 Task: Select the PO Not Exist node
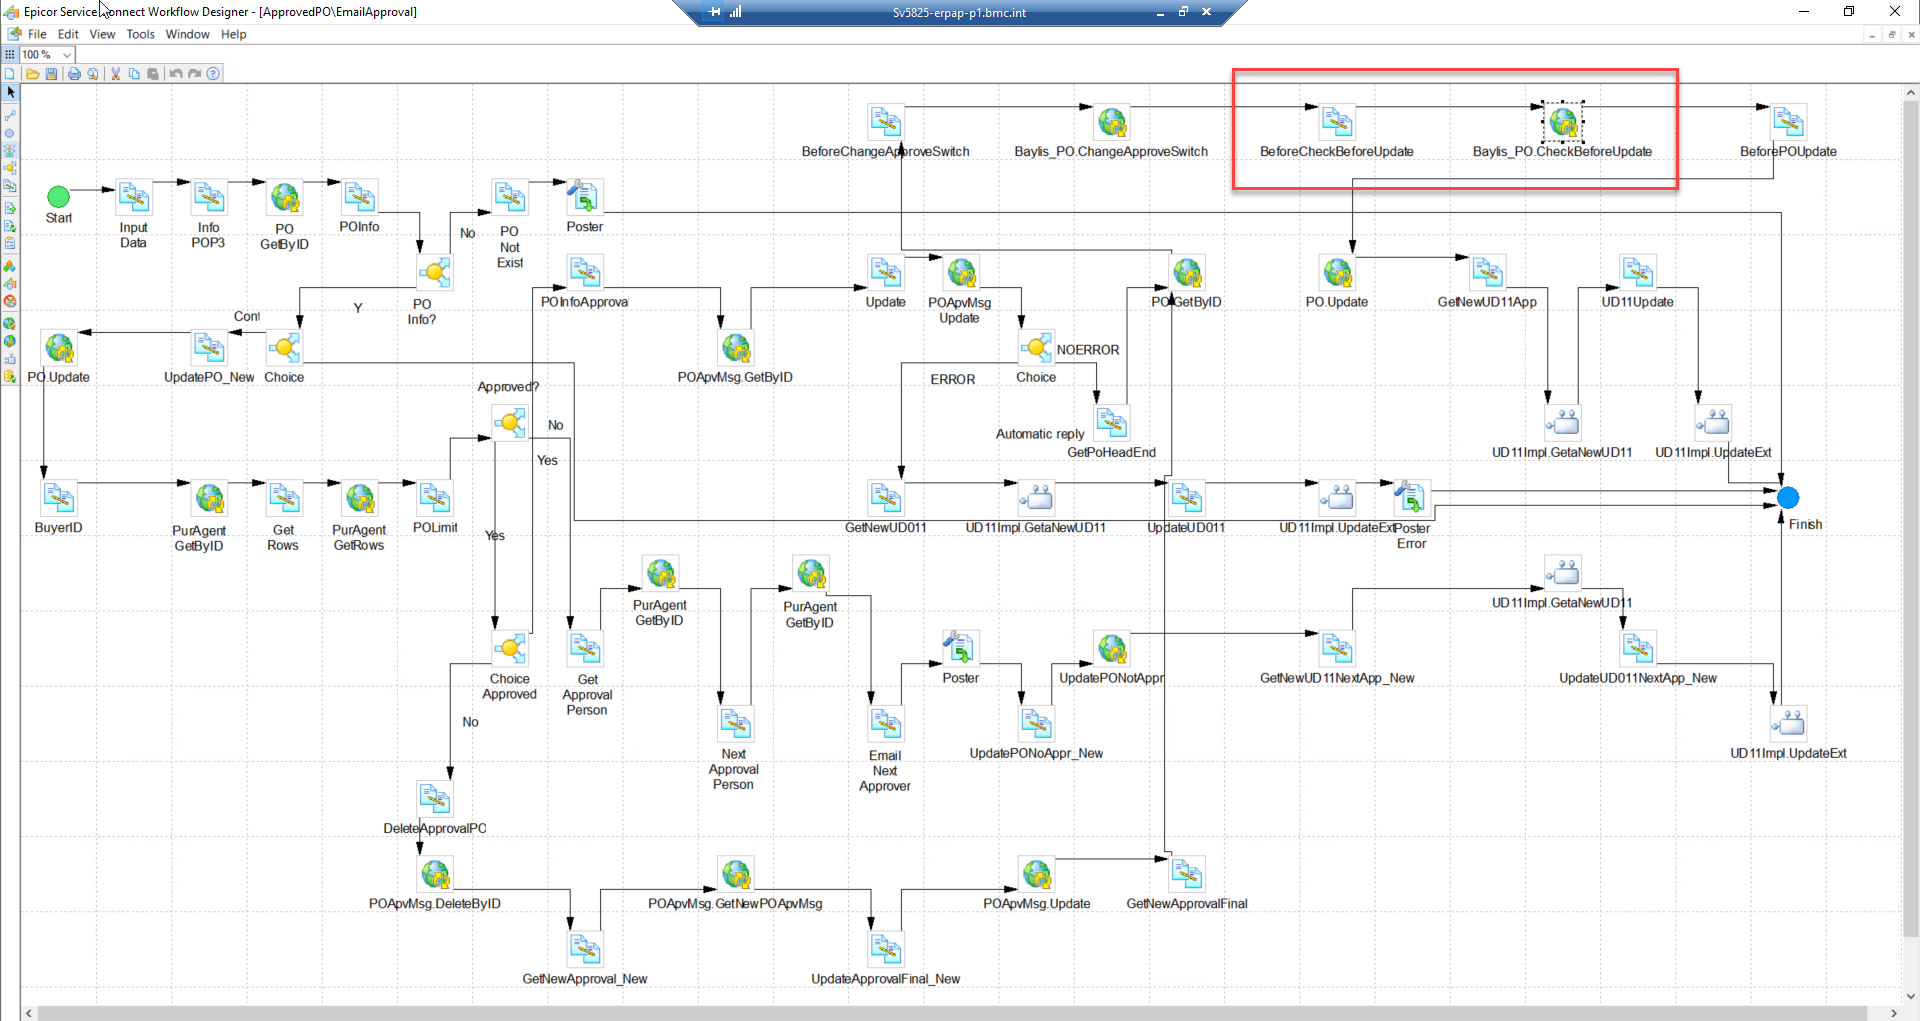tap(510, 198)
